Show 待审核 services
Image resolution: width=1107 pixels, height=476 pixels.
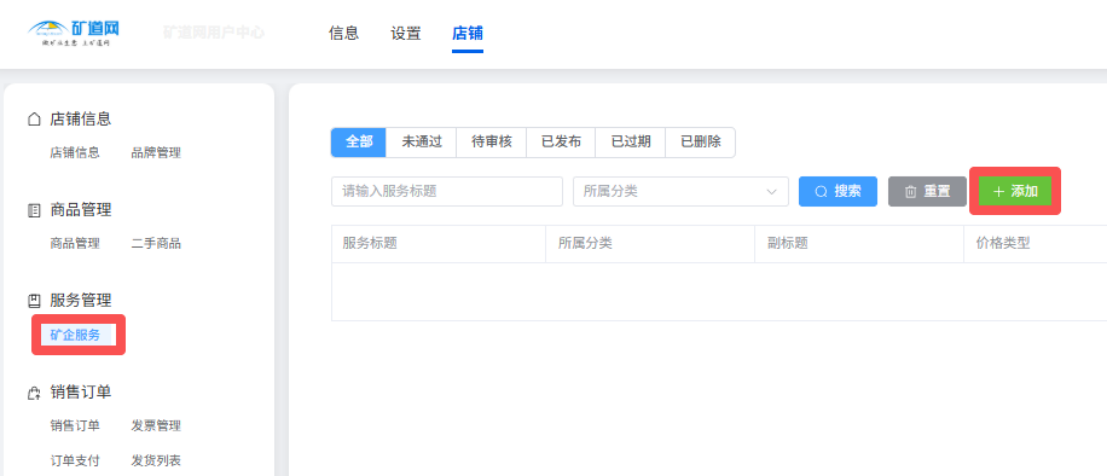click(491, 142)
